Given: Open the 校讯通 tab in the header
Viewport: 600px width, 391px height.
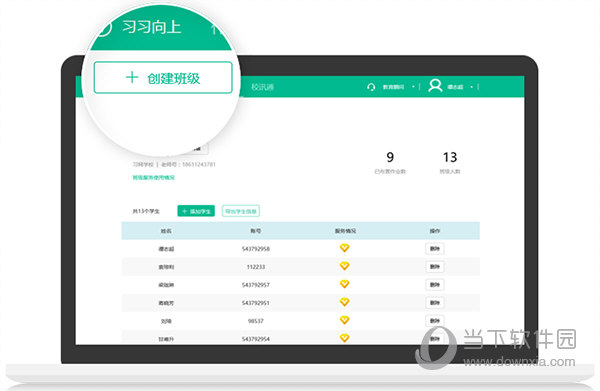Looking at the screenshot, I should tap(262, 87).
